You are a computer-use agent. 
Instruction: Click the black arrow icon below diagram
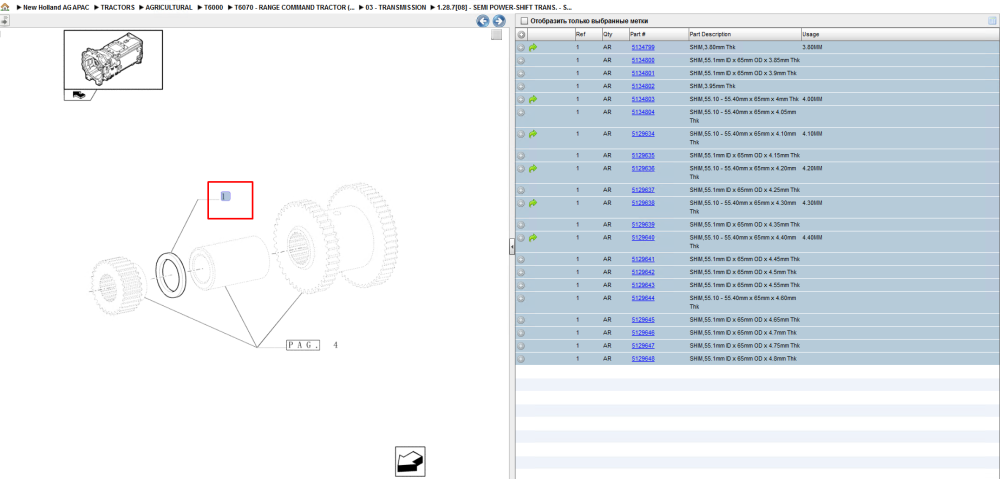pyautogui.click(x=410, y=461)
